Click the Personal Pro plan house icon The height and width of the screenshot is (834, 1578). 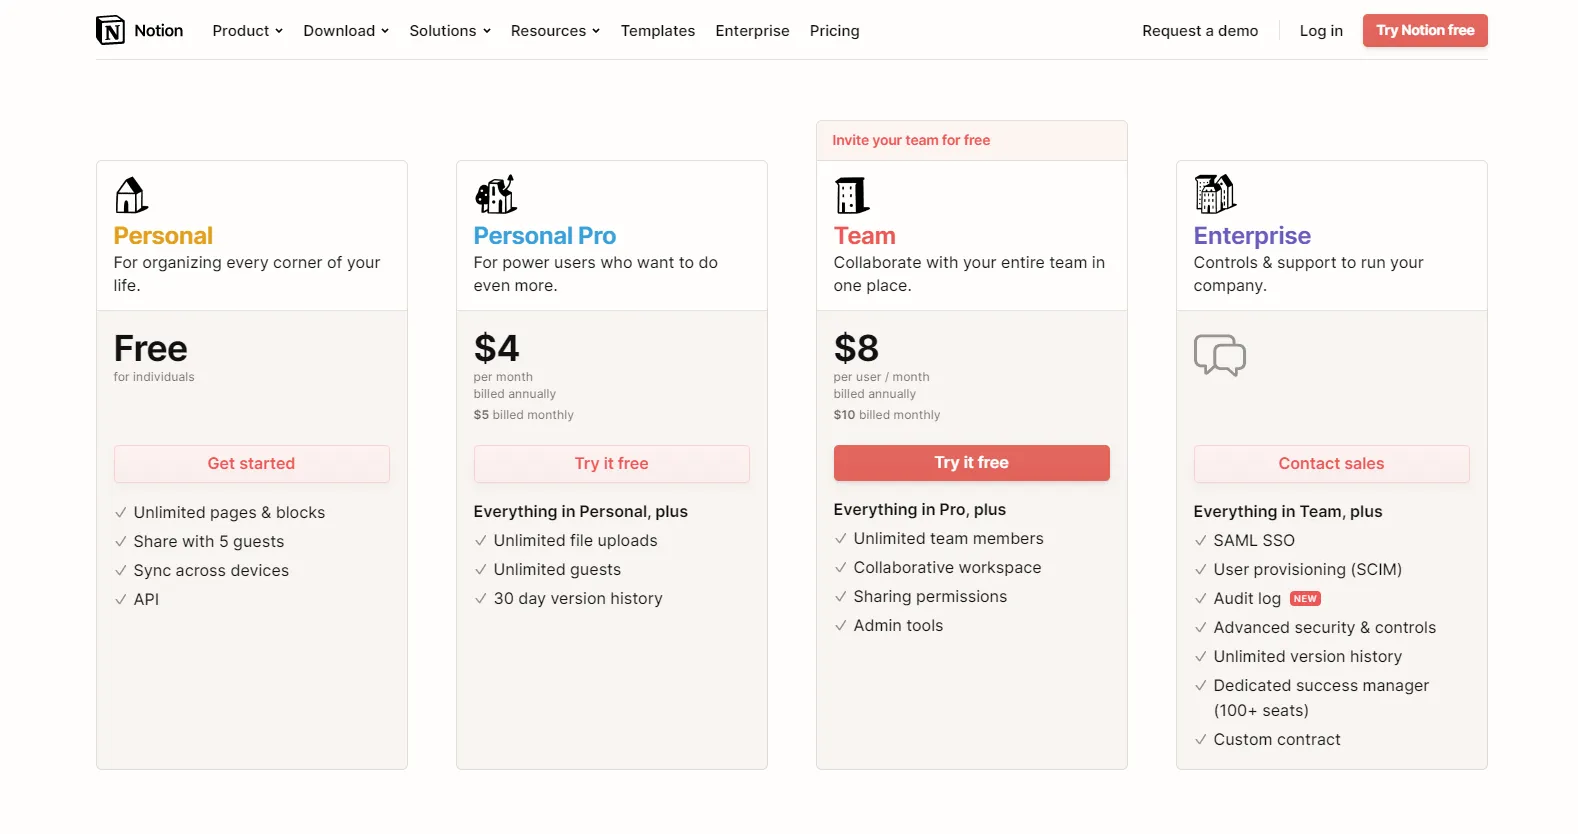click(496, 194)
